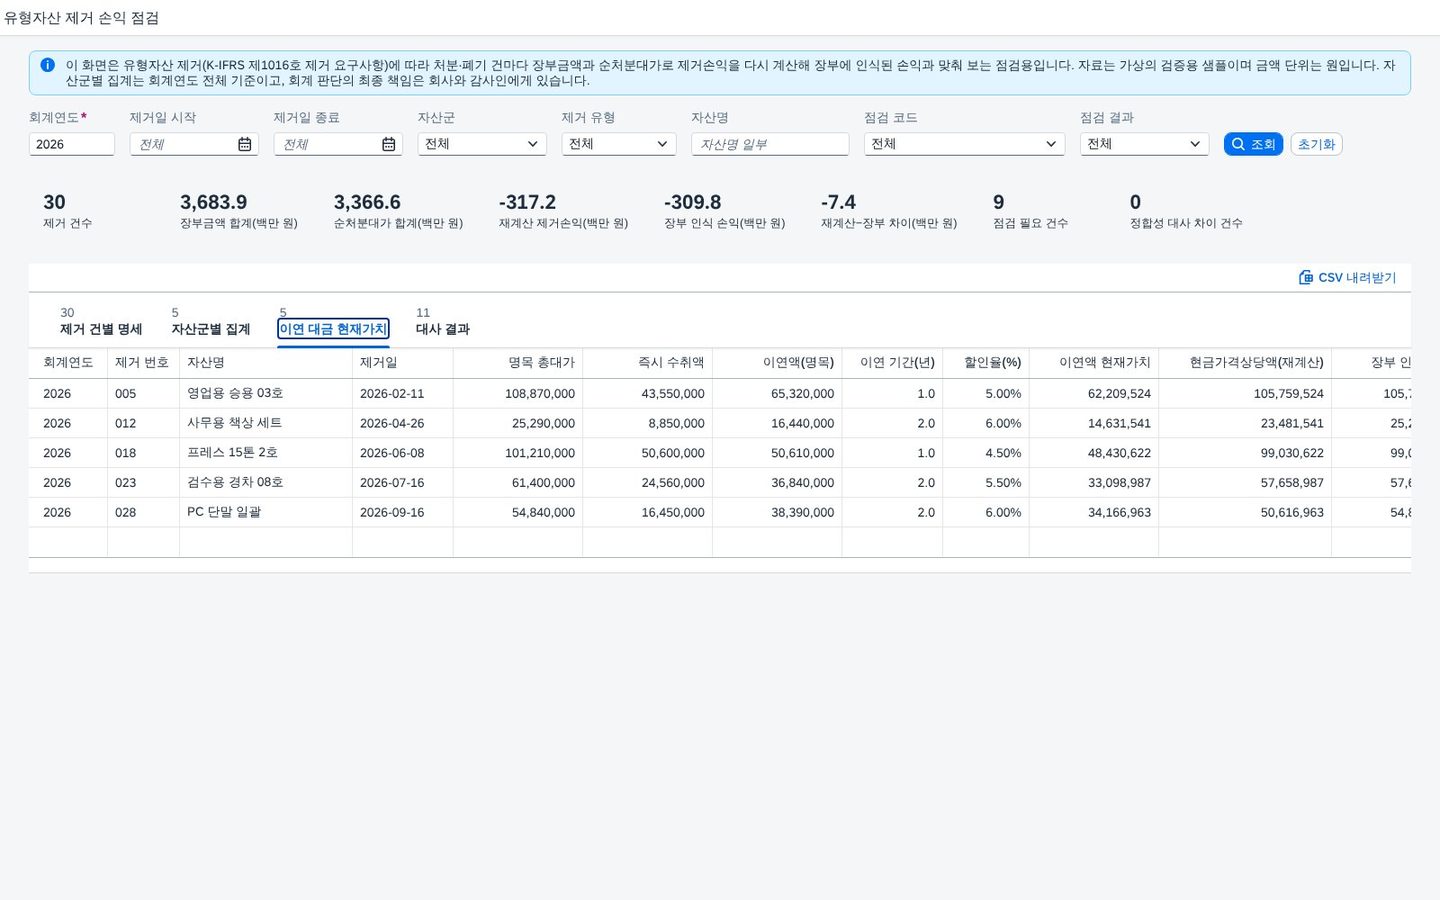Select the PC 단말 일괄 row
The height and width of the screenshot is (900, 1440).
(720, 513)
